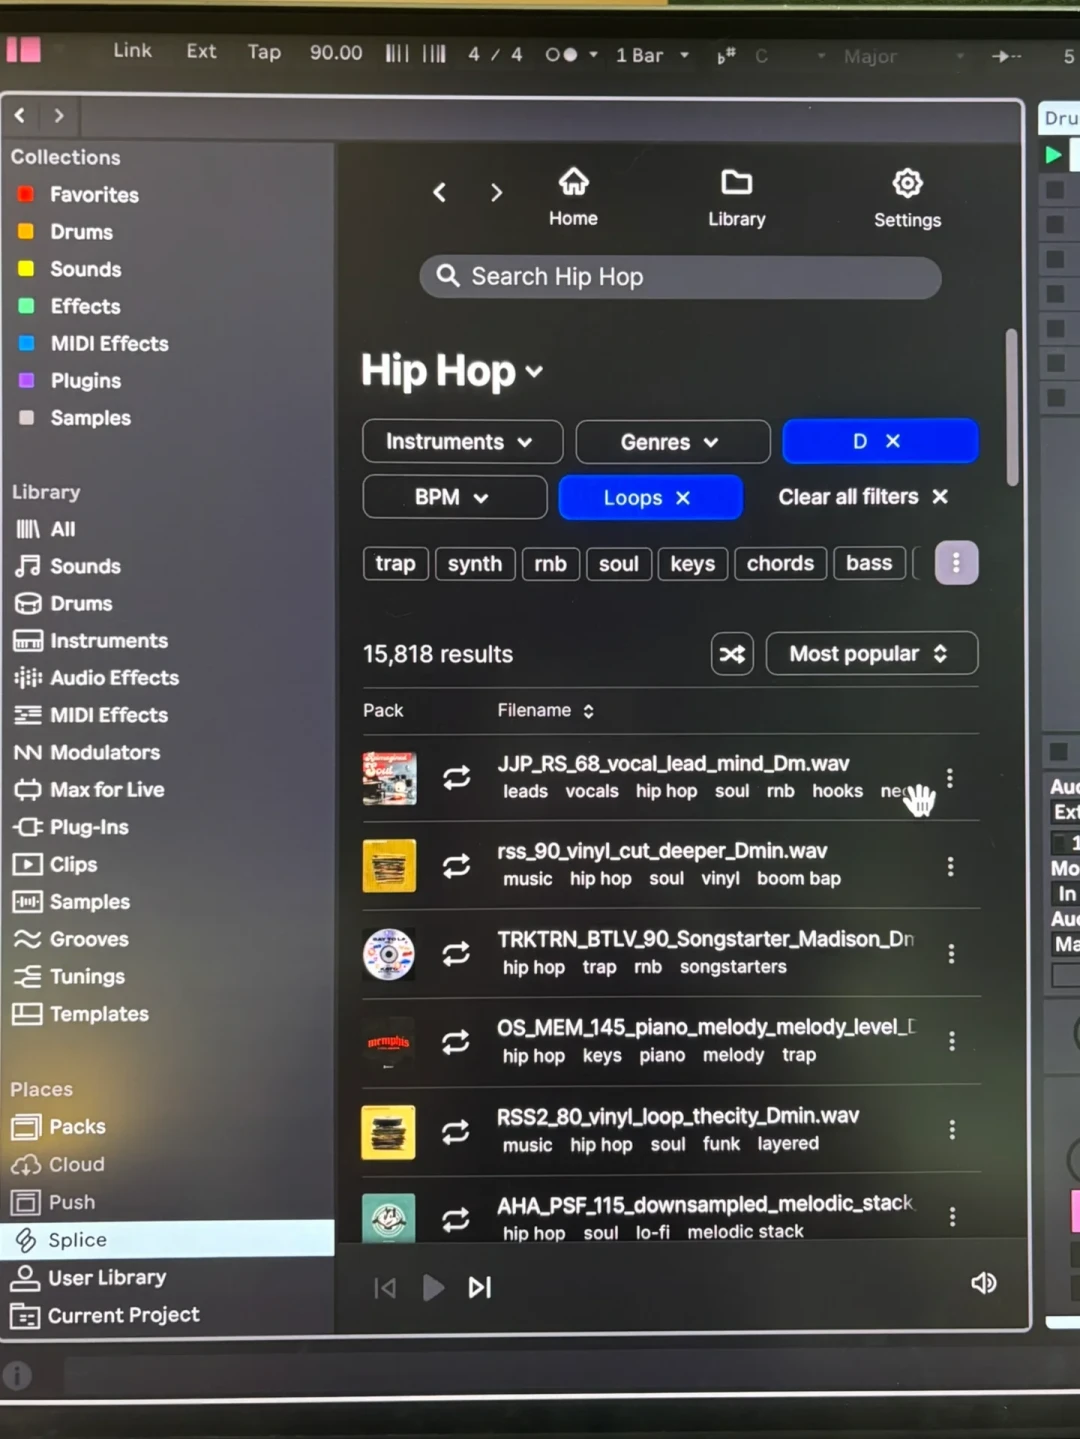
Task: Clear all filters
Action: tap(863, 497)
